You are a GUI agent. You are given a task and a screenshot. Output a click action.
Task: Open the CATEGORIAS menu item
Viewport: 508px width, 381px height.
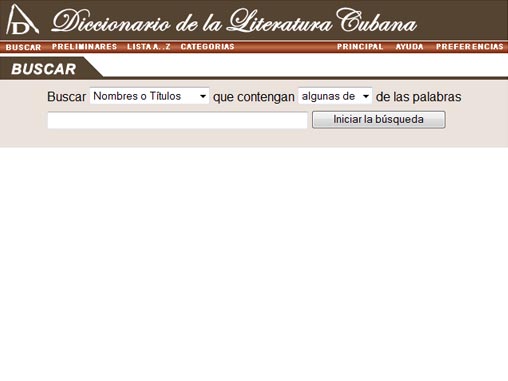(x=207, y=47)
